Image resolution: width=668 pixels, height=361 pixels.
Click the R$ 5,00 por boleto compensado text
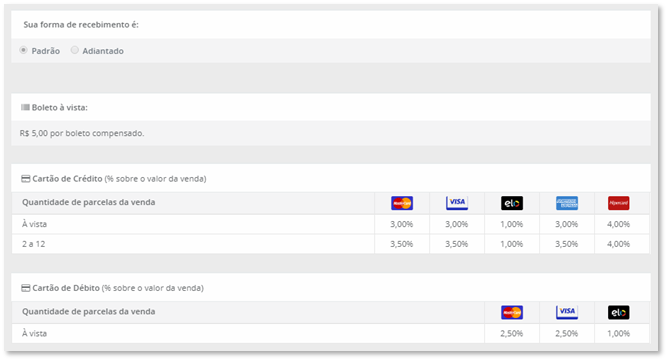[x=82, y=133]
